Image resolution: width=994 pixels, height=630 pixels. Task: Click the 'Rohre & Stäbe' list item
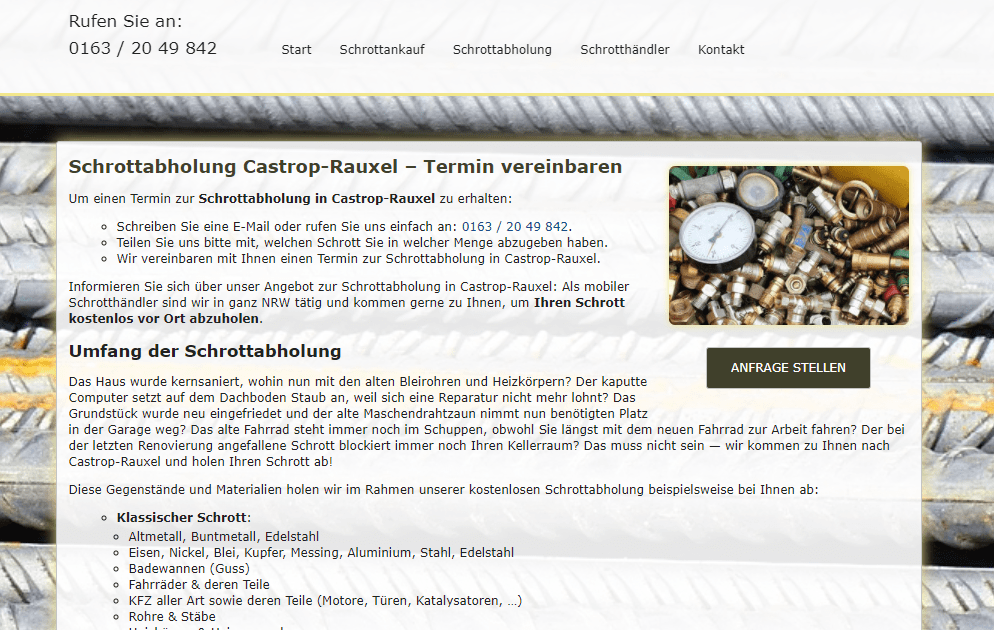(173, 617)
